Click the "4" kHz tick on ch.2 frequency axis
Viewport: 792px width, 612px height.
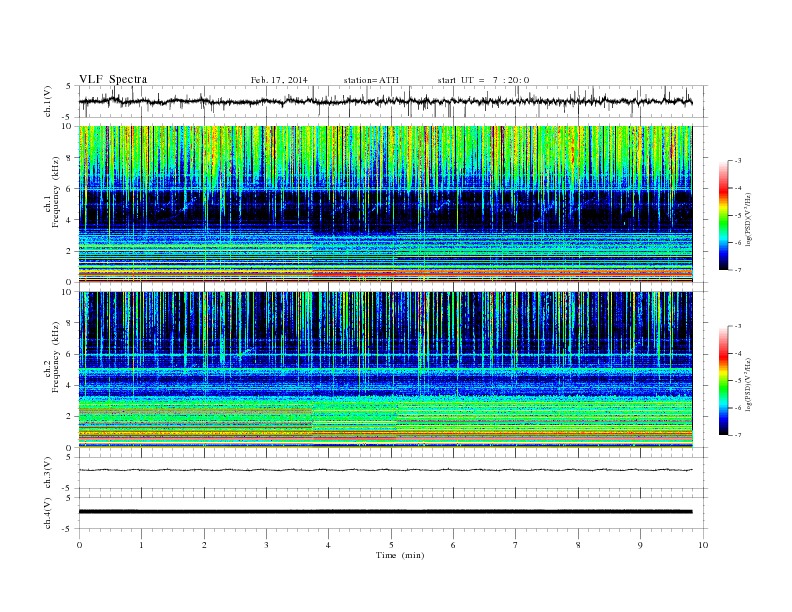pyautogui.click(x=70, y=385)
